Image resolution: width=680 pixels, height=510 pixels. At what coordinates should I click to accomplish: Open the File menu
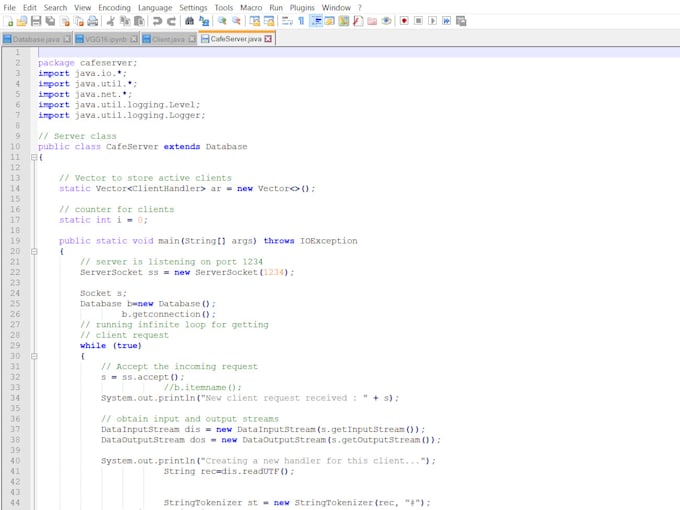(10, 7)
